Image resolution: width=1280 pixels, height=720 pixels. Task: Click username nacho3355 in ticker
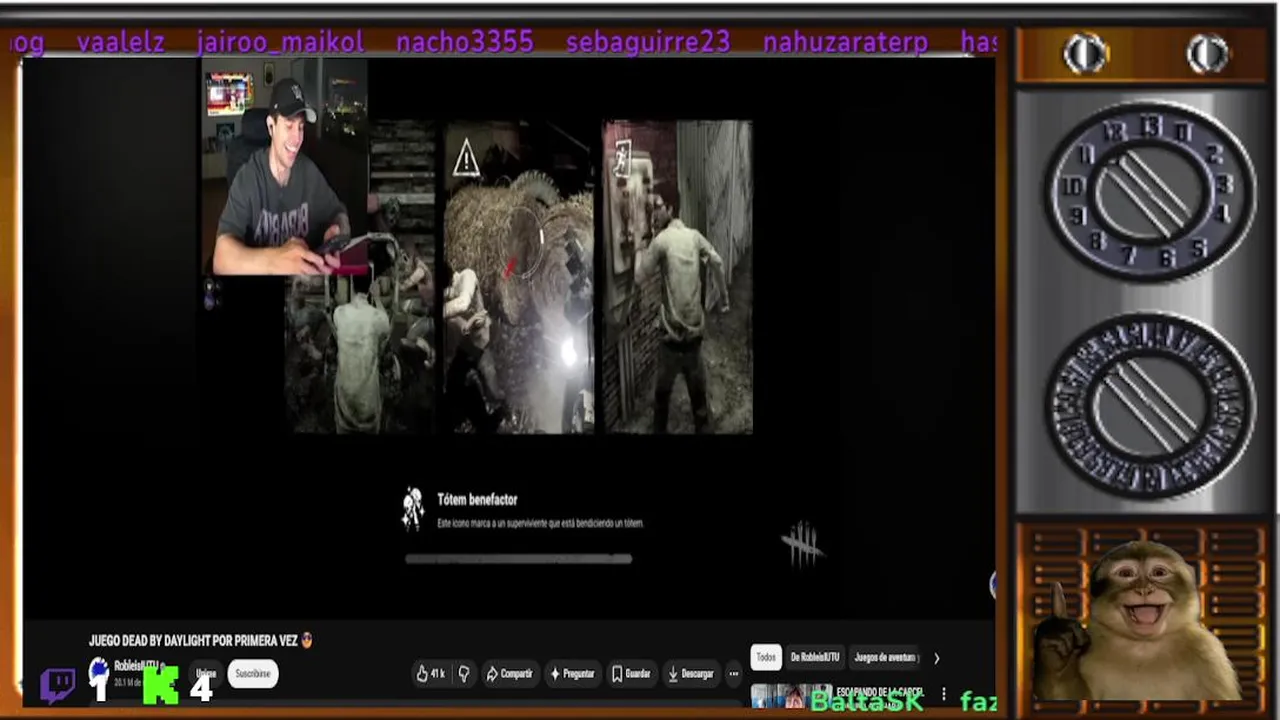click(464, 42)
